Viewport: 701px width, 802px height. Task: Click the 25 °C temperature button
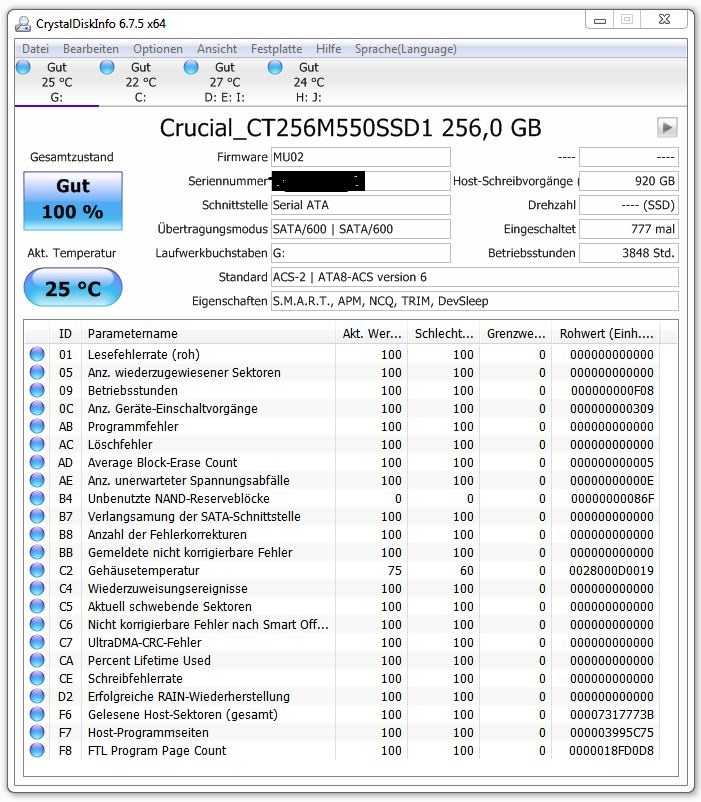(x=73, y=288)
